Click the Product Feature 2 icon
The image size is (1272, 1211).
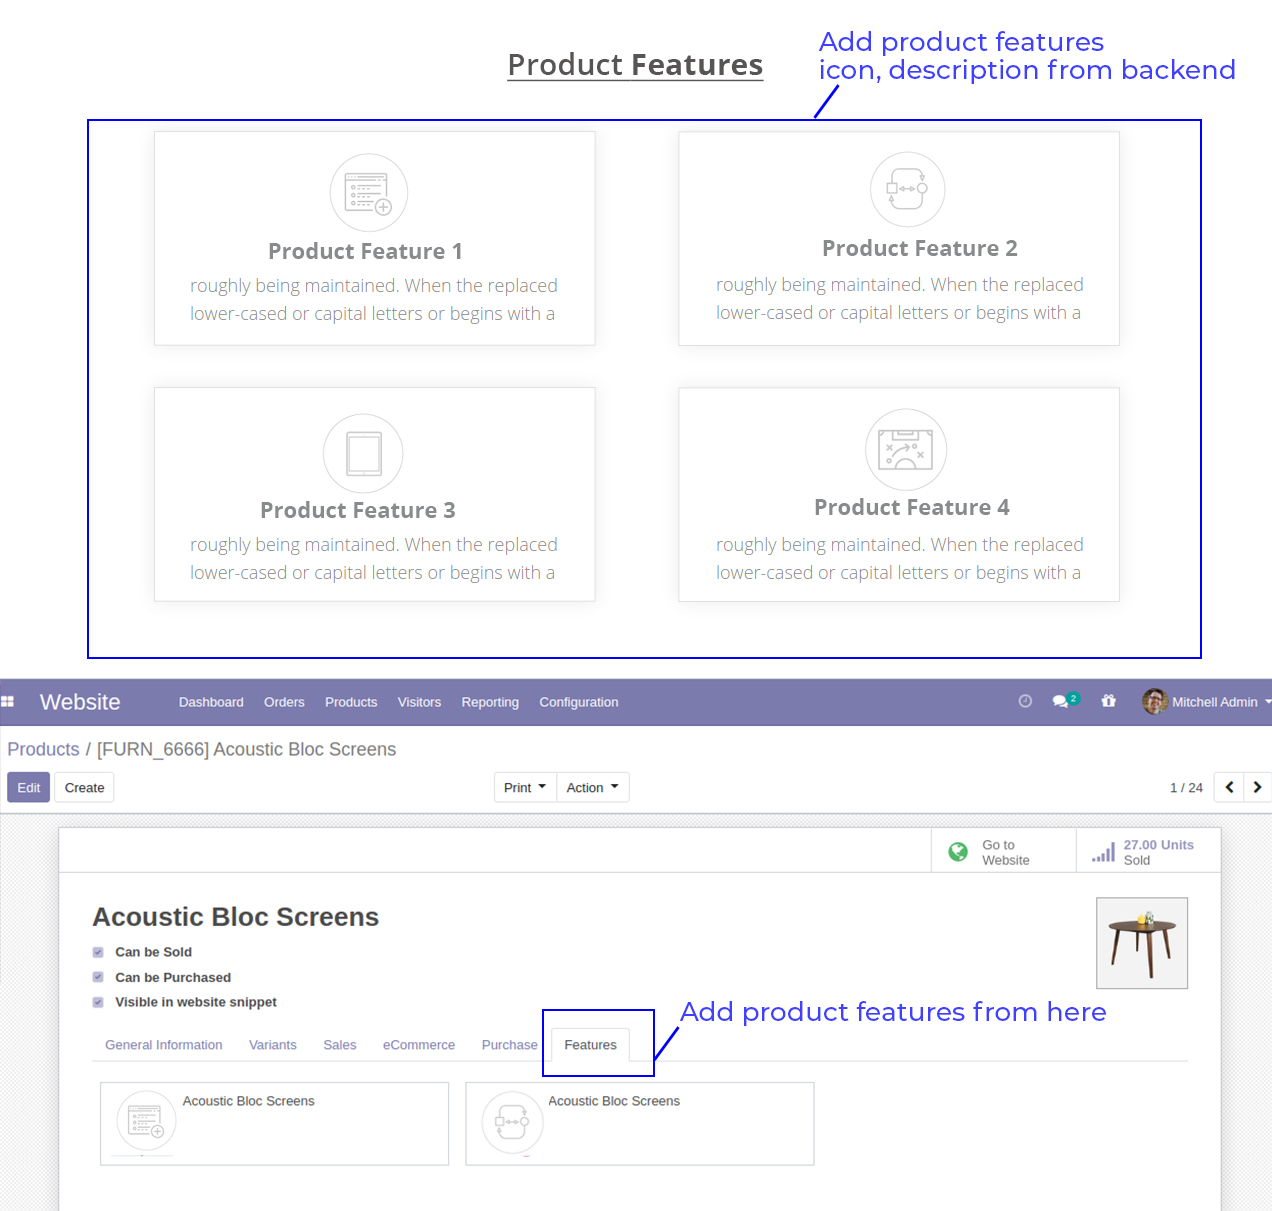[908, 189]
